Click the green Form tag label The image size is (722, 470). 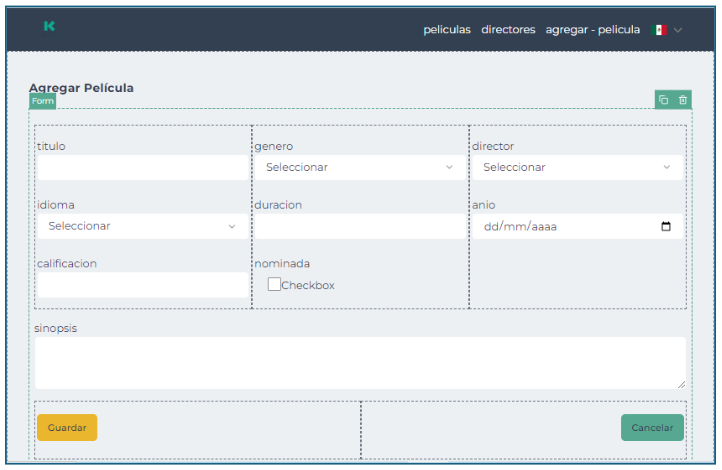point(42,101)
